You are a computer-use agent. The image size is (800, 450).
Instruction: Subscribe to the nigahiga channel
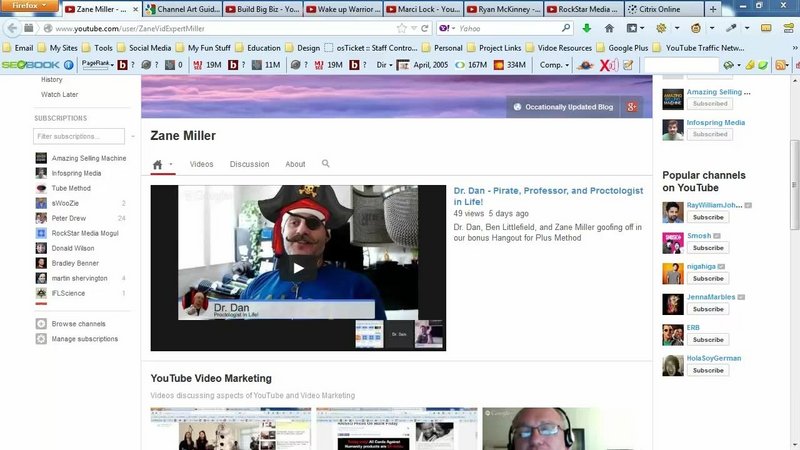pyautogui.click(x=708, y=279)
